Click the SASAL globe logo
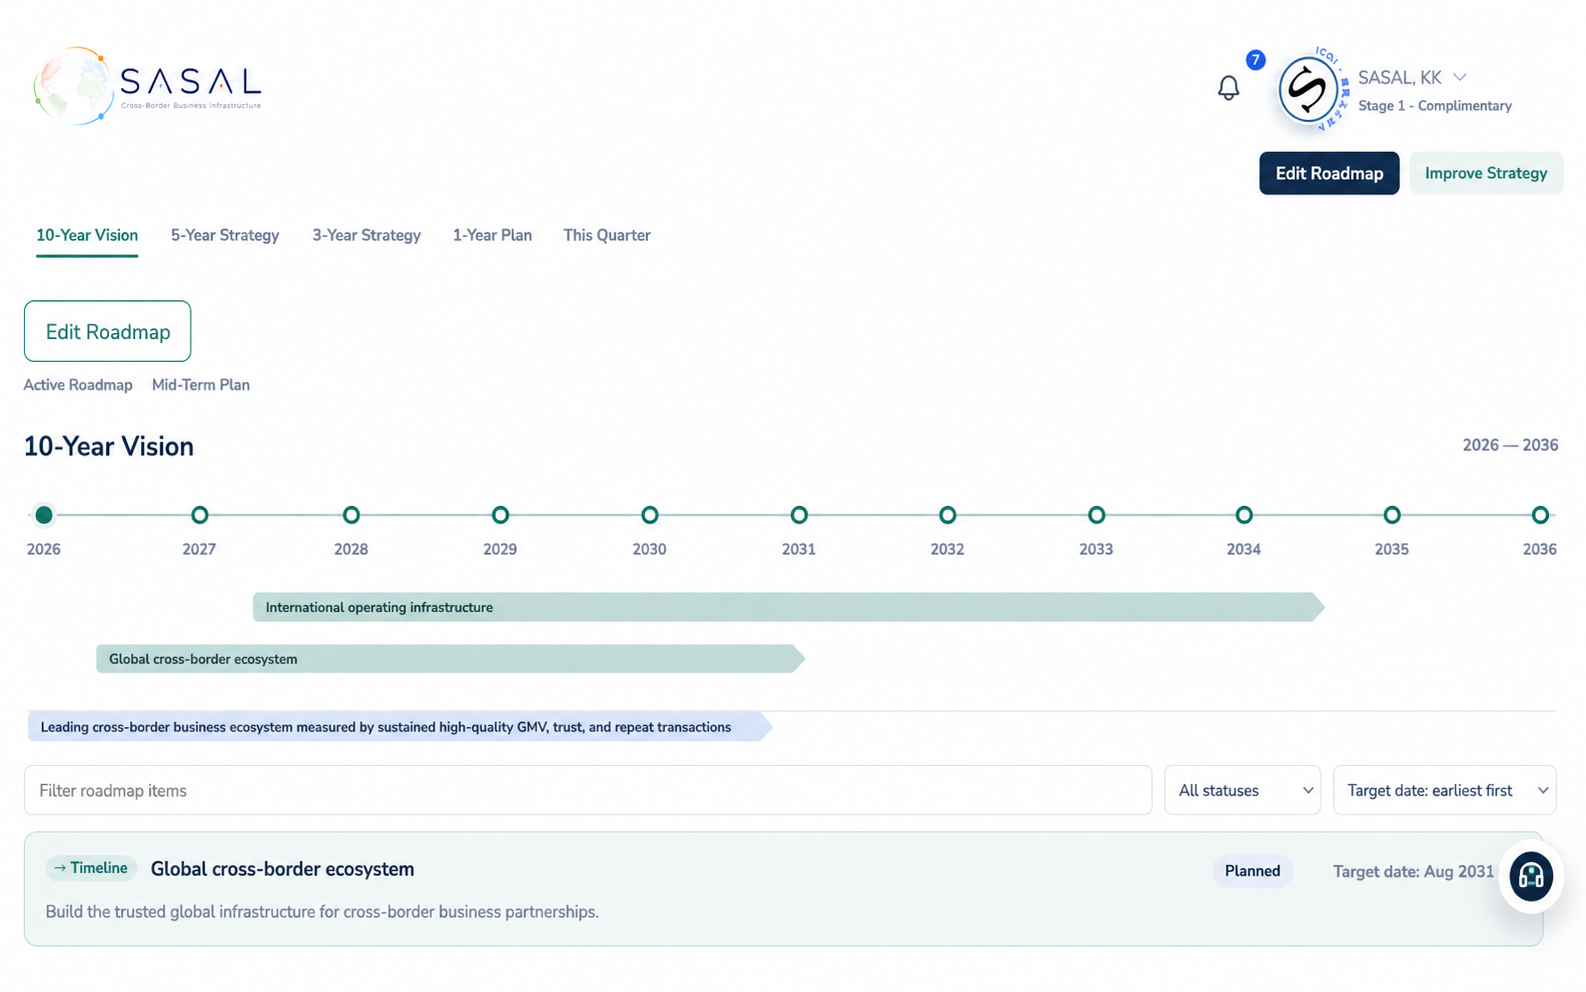Viewport: 1586px width, 992px height. point(148,86)
